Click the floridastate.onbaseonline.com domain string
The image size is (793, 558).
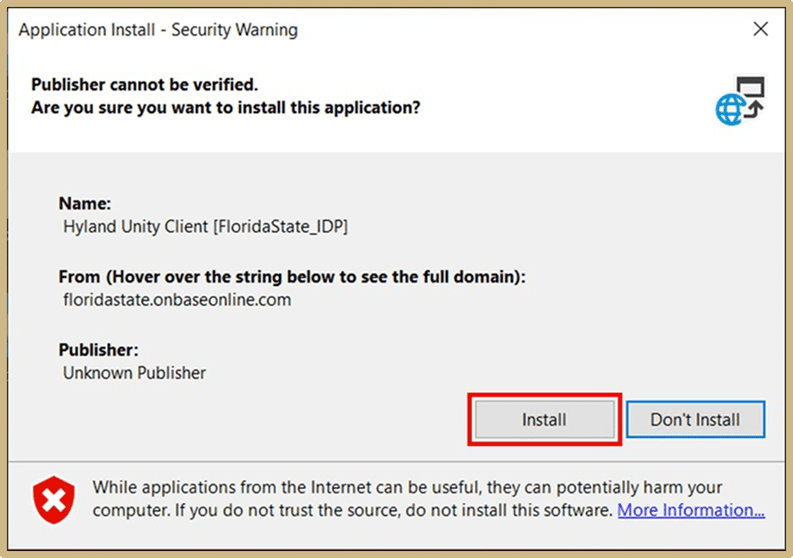coord(177,299)
